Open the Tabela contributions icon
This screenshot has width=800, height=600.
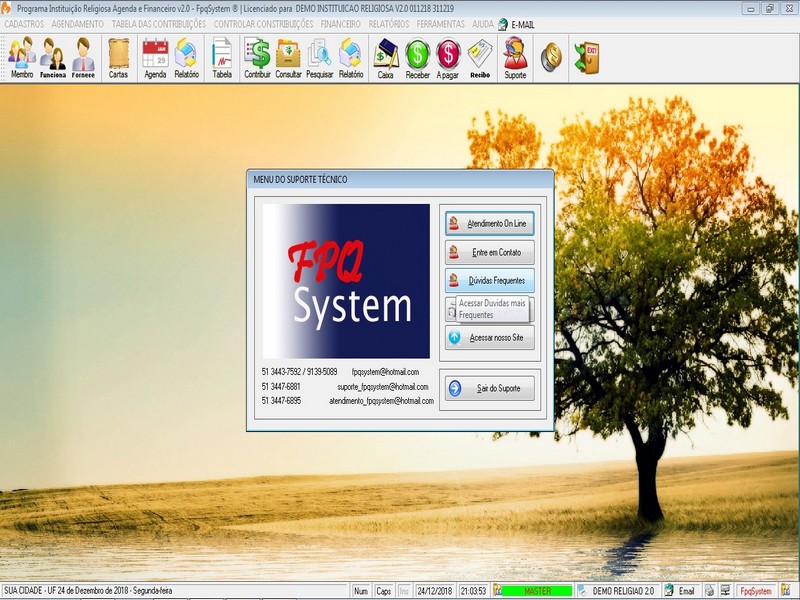pos(222,58)
